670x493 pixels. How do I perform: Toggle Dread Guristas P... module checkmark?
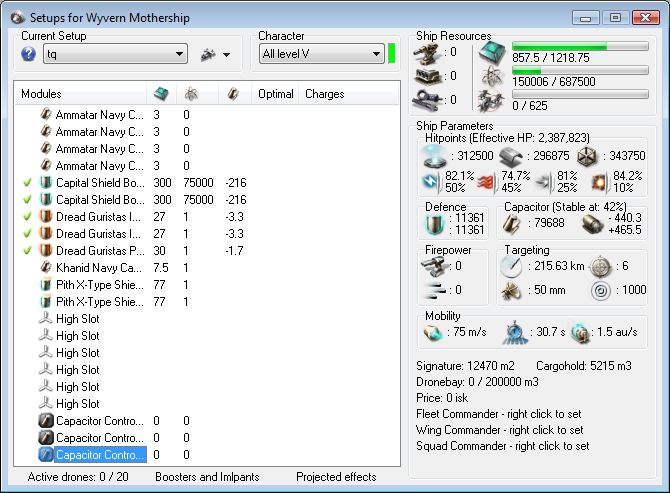tap(27, 251)
